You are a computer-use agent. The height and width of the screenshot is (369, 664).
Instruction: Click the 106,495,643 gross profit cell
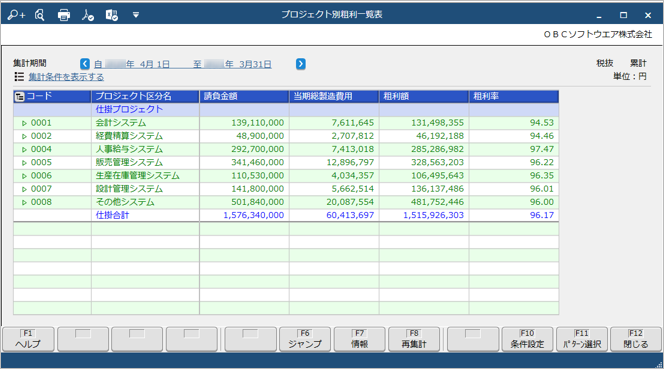(424, 175)
